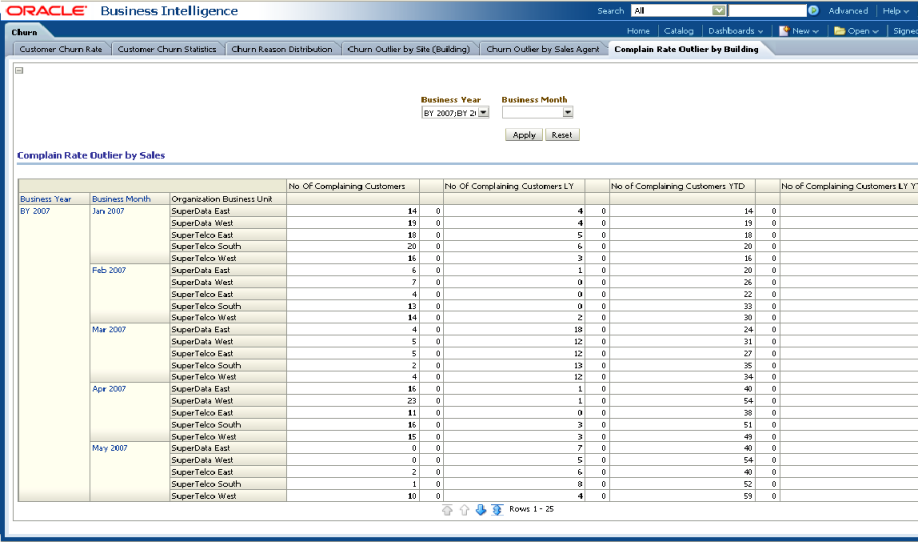
Task: Collapse the prompt section minus icon
Action: click(x=19, y=70)
